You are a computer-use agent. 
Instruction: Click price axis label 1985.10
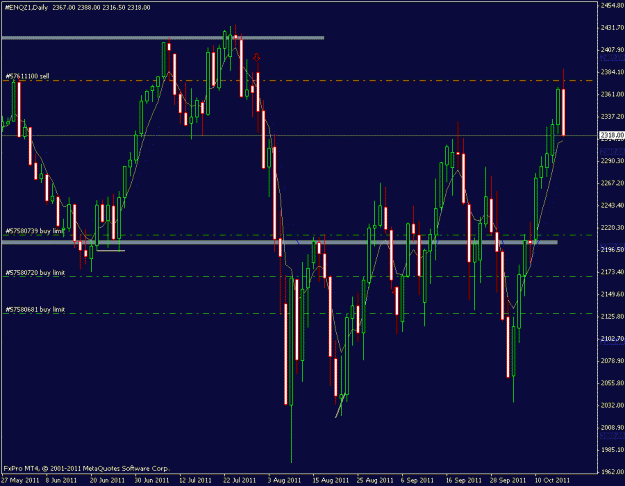[612, 450]
